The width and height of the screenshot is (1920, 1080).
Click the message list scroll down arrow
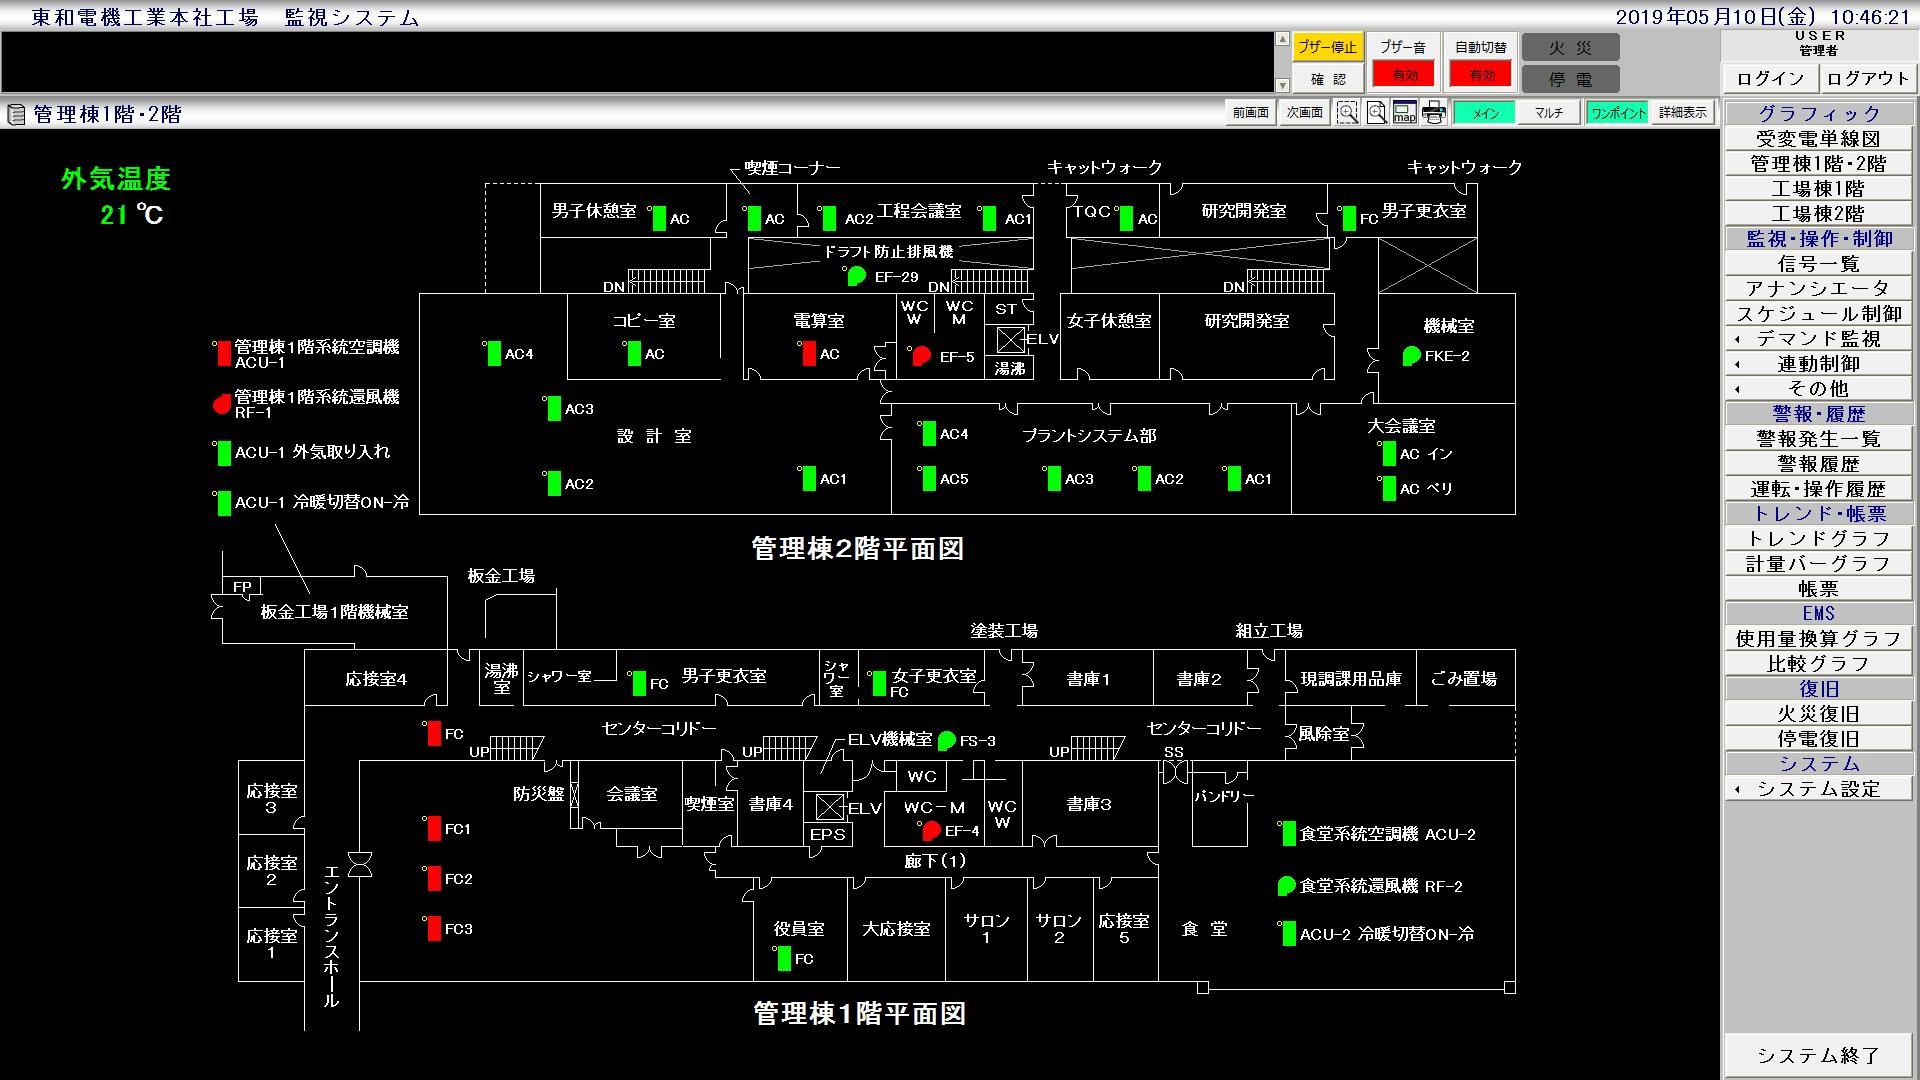pos(1282,86)
